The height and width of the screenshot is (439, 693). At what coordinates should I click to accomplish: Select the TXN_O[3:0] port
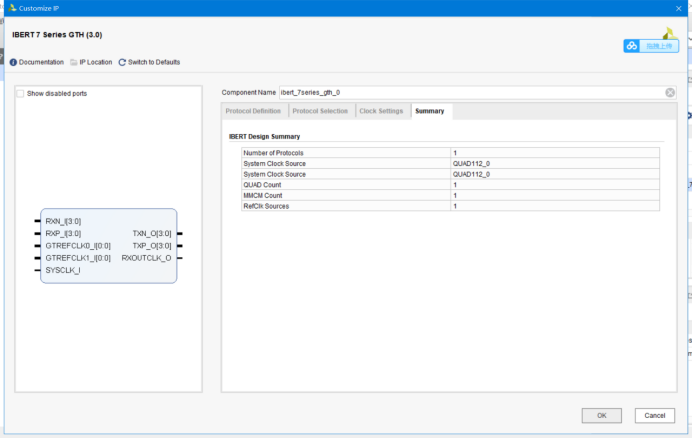click(x=152, y=233)
